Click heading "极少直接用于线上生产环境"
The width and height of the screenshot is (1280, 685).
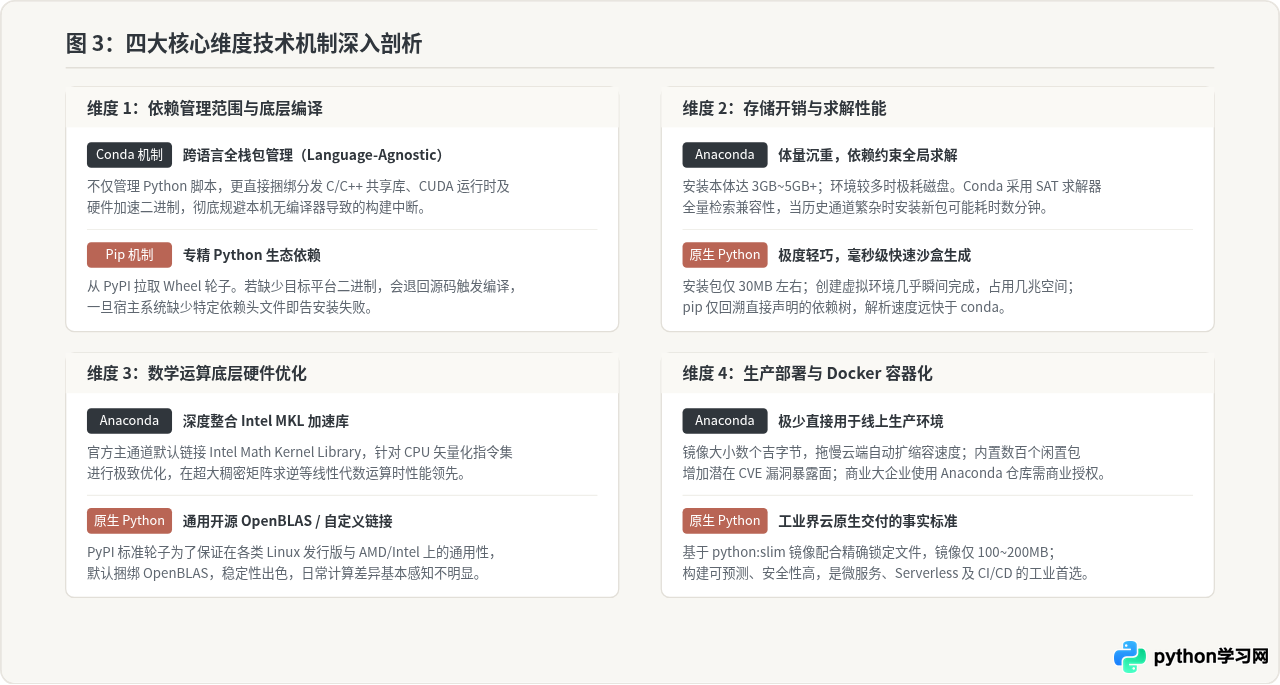[x=861, y=421]
